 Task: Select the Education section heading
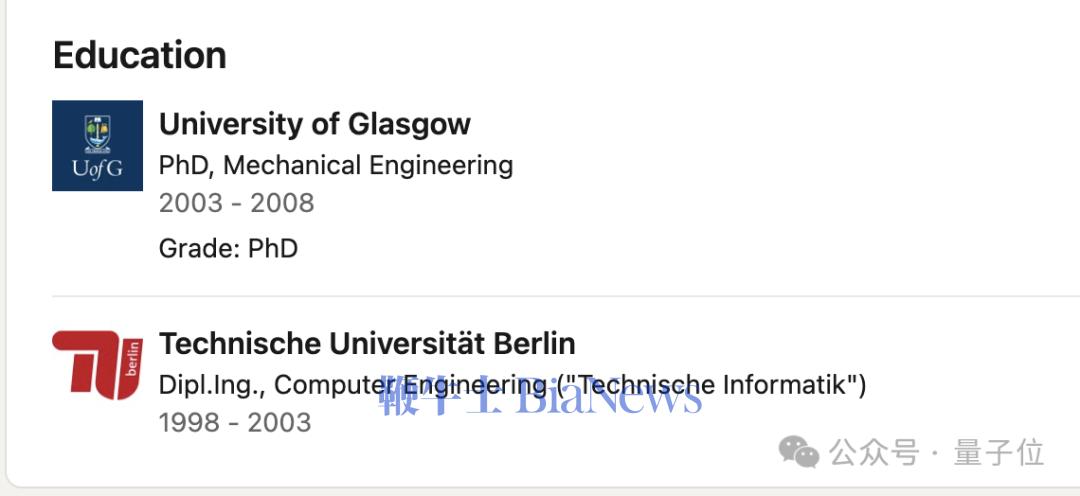click(x=140, y=55)
